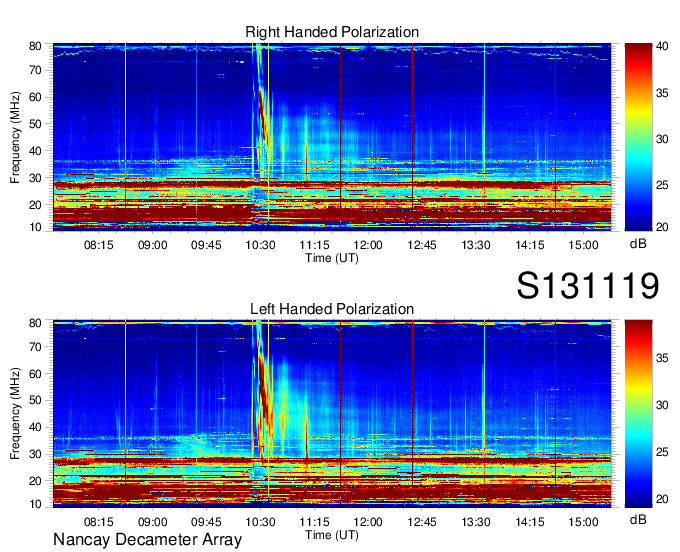
Task: Click the red radio burst in the Right Handed plot
Action: point(262,117)
